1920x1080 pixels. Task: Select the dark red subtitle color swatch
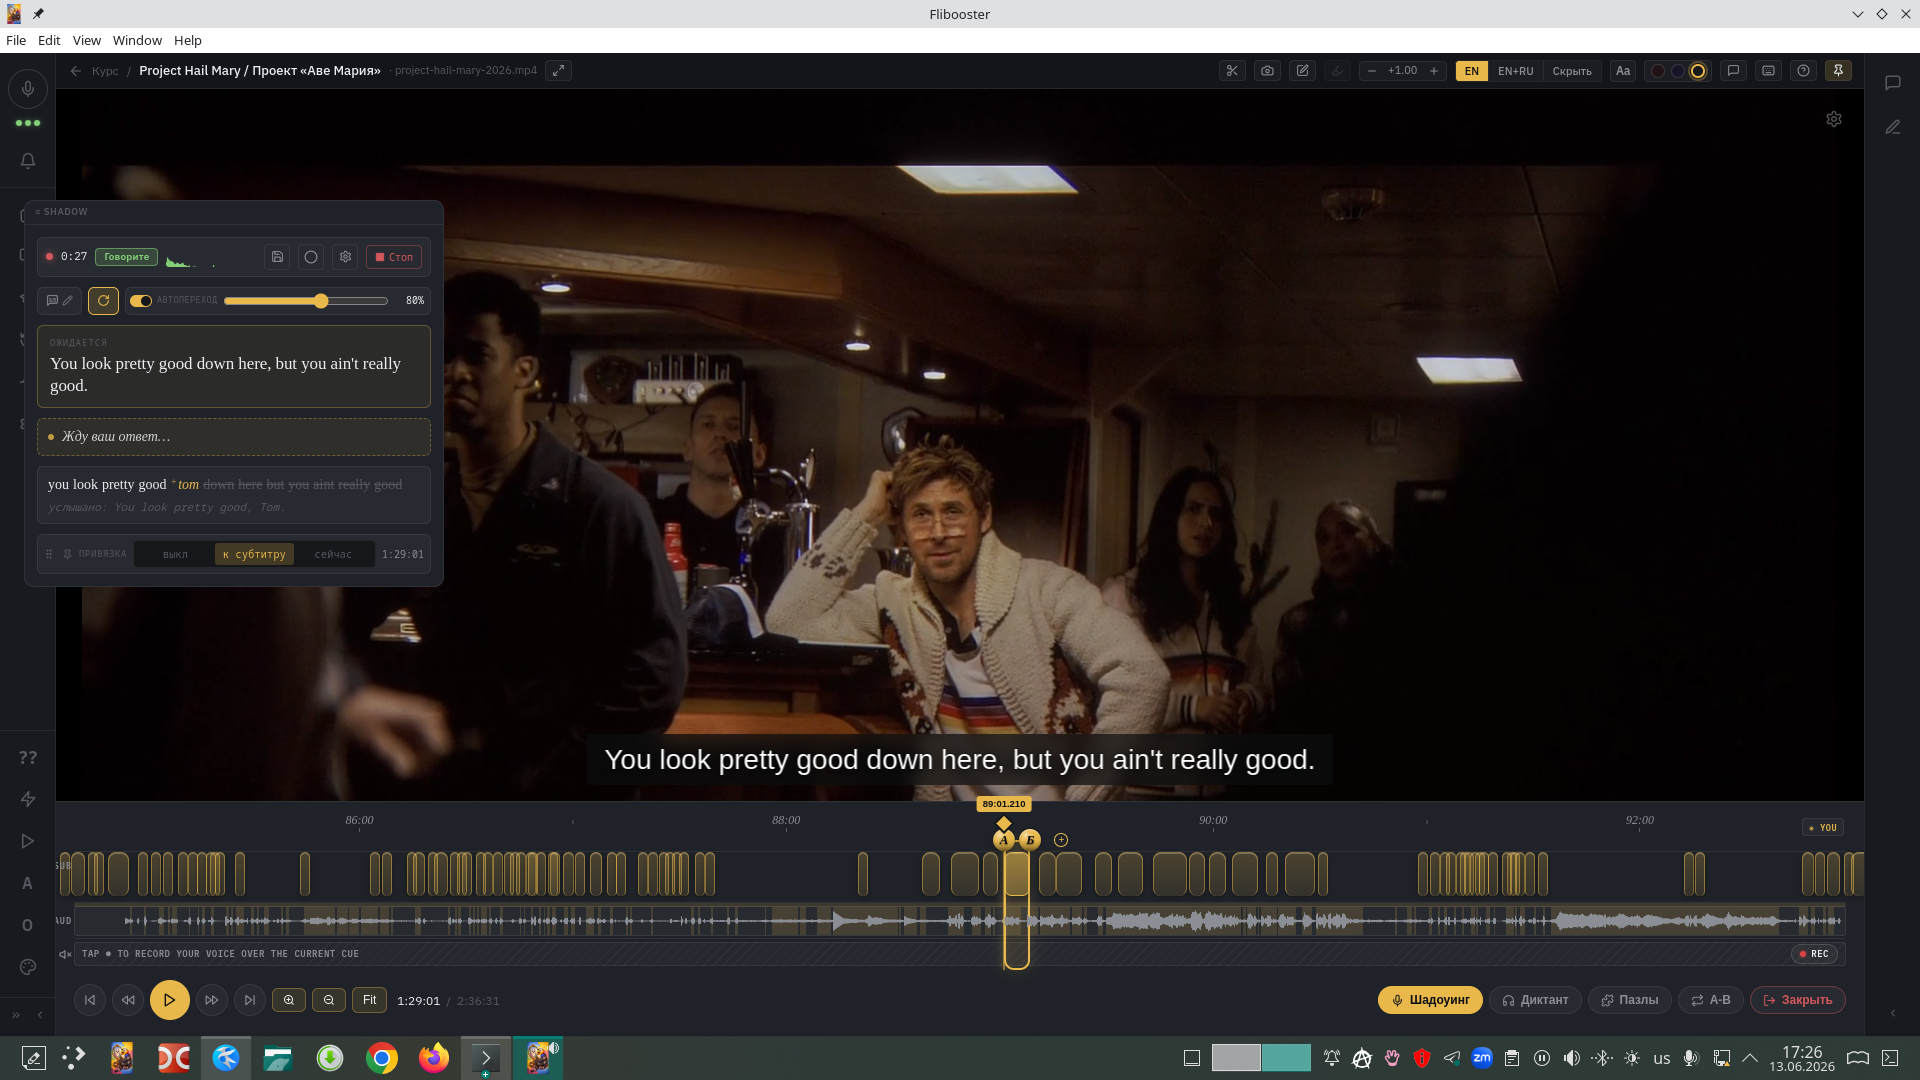click(x=1657, y=71)
